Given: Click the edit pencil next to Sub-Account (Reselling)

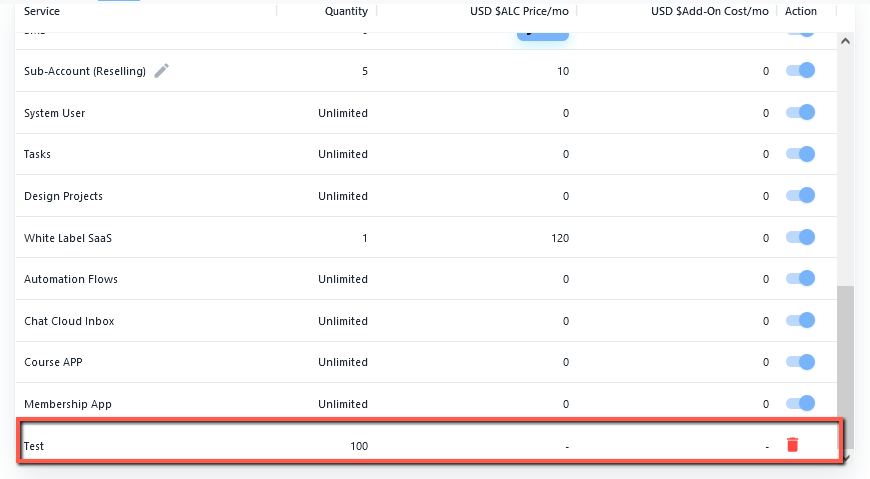Looking at the screenshot, I should point(162,71).
